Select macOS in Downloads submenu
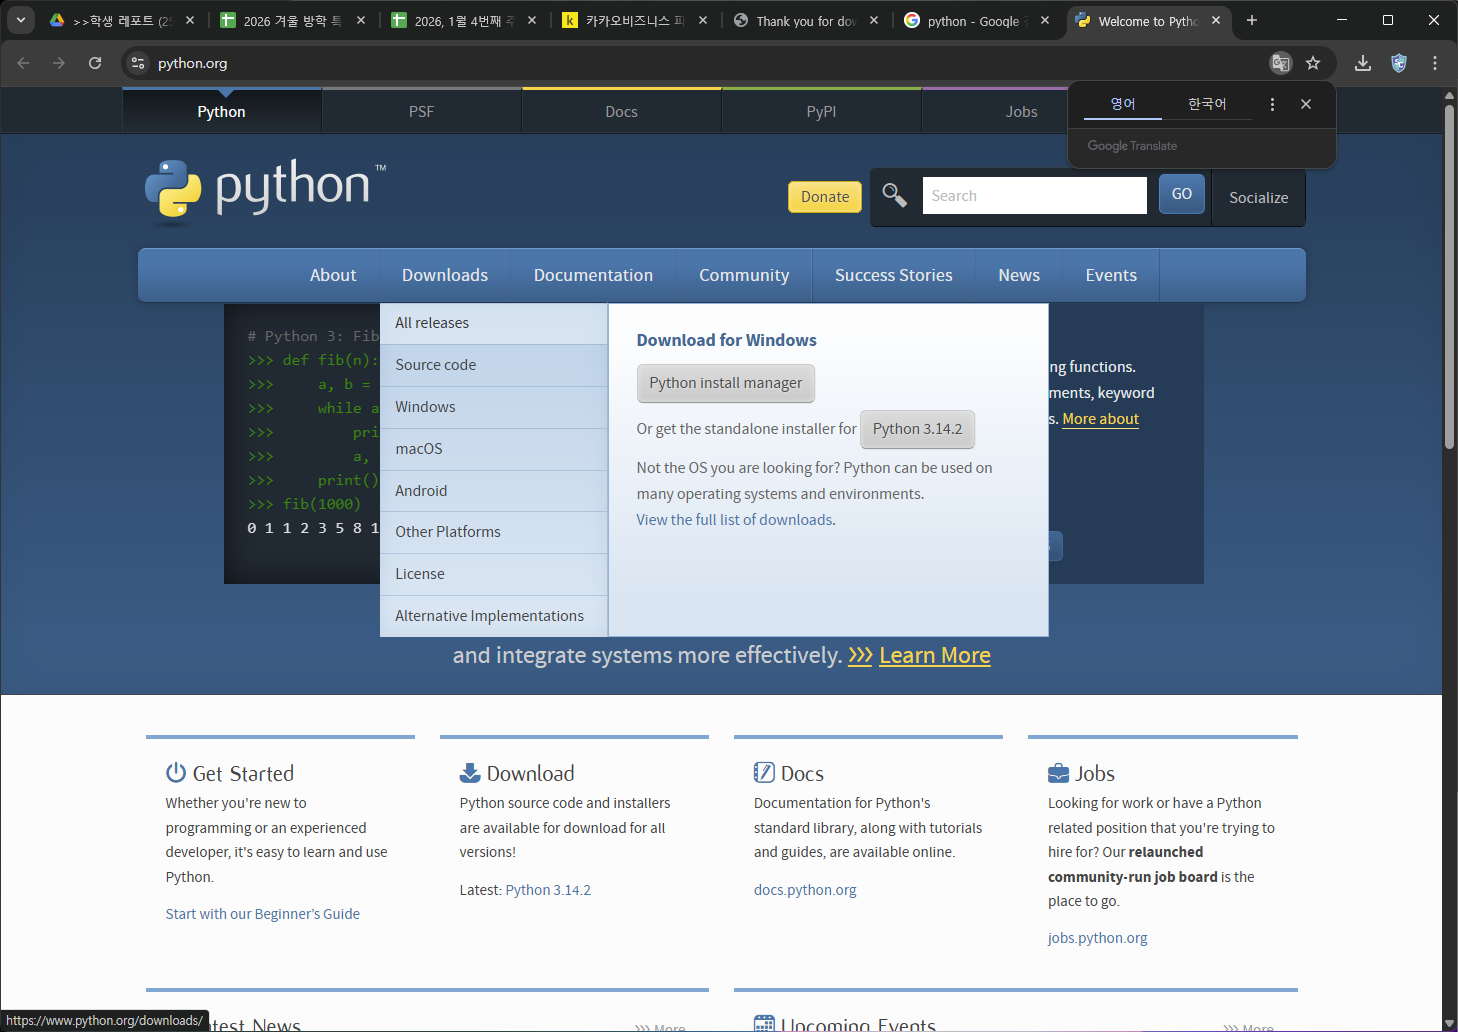 tap(494, 449)
